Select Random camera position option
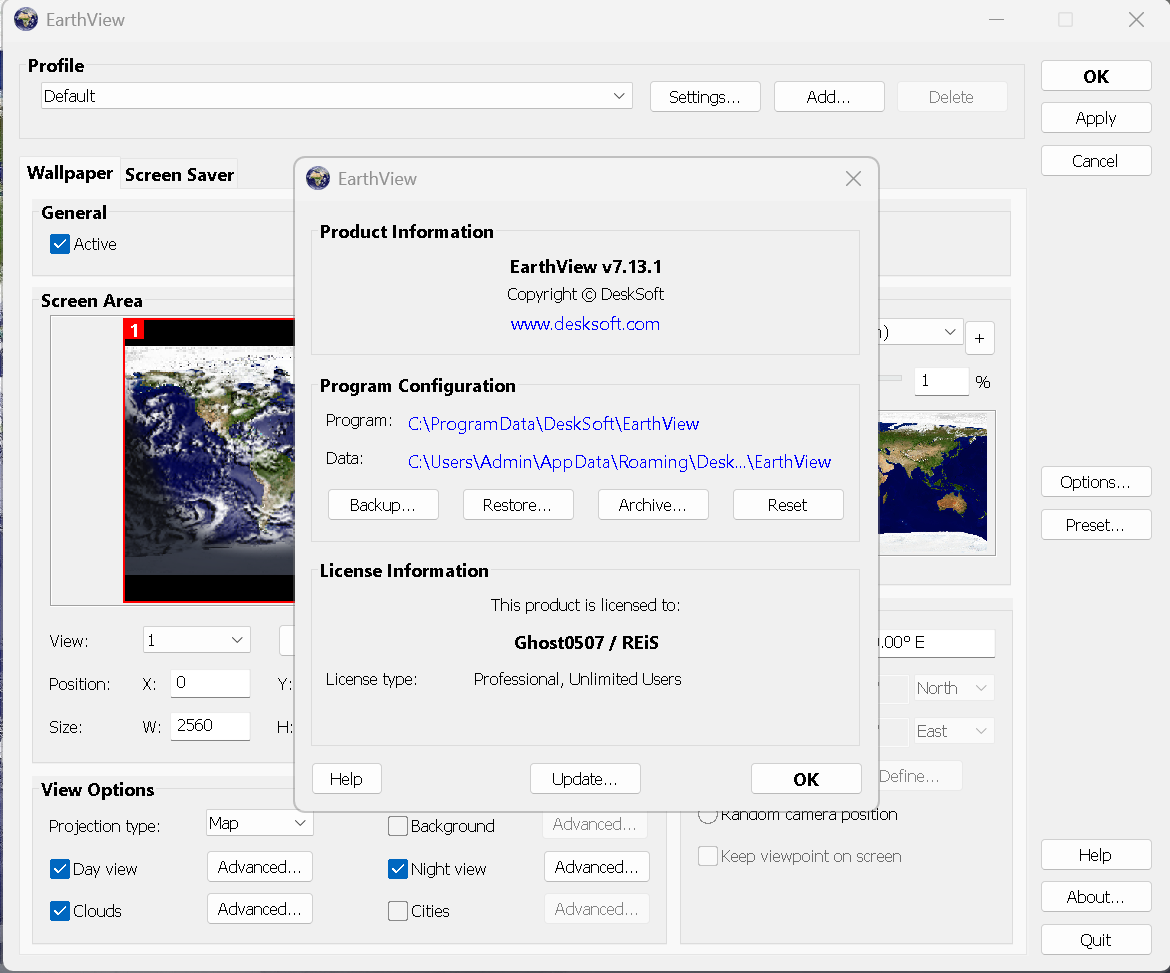Viewport: 1170px width, 973px height. [707, 815]
